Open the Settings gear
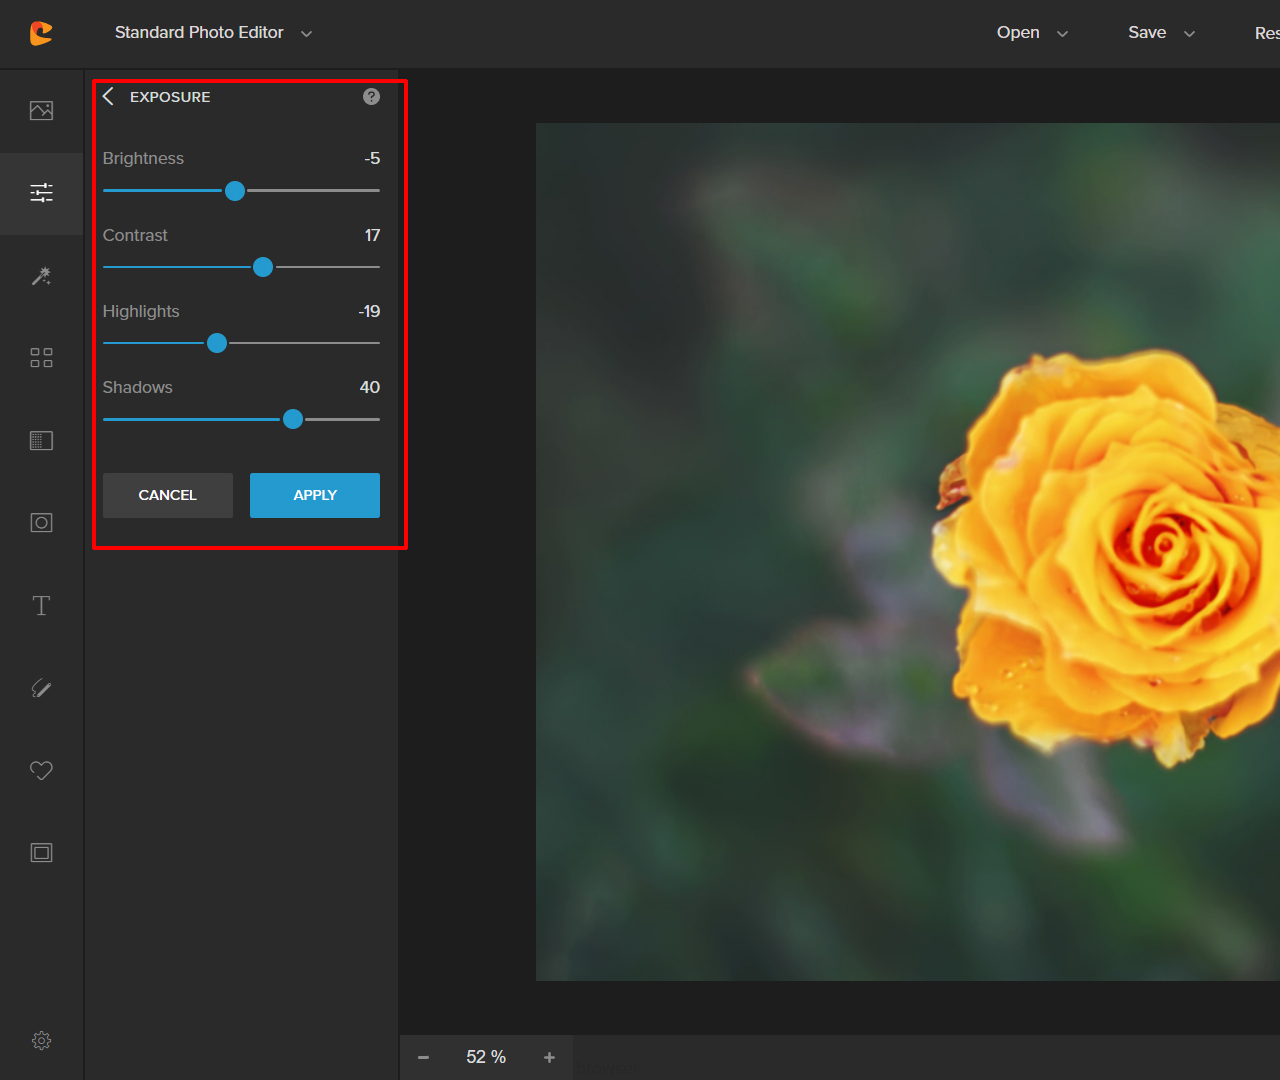This screenshot has height=1080, width=1280. (x=41, y=1040)
